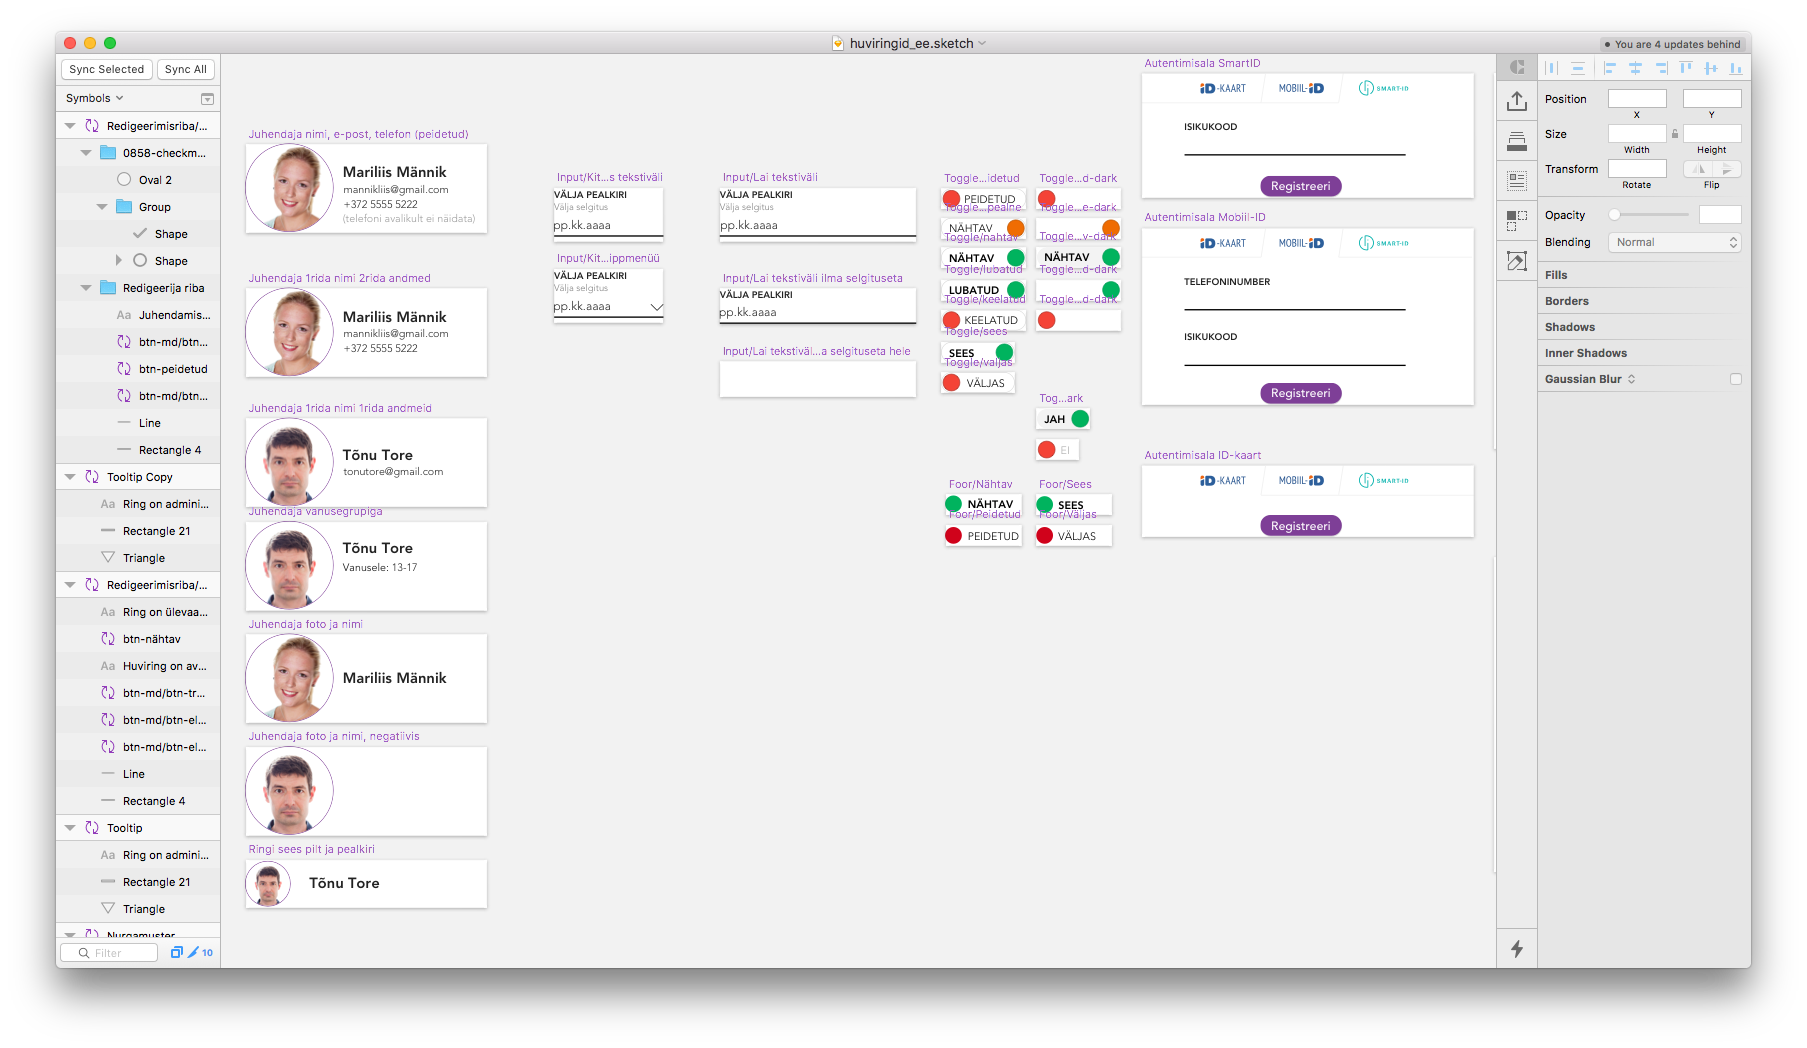The width and height of the screenshot is (1807, 1048).
Task: Flip layer horizontally
Action: coord(1698,169)
